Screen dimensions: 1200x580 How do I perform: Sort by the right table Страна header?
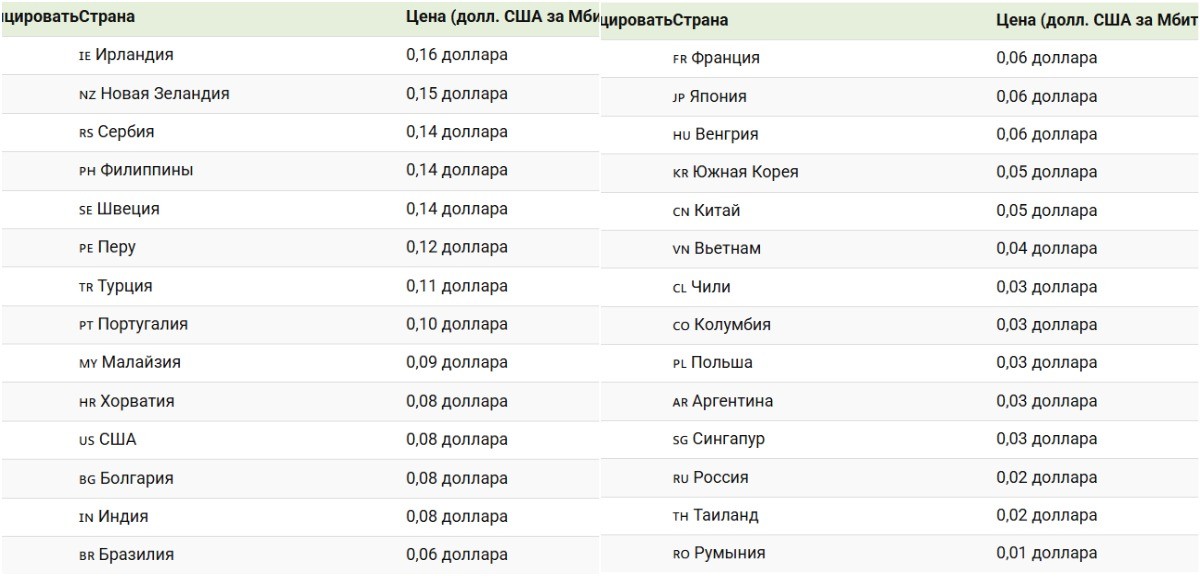(700, 20)
